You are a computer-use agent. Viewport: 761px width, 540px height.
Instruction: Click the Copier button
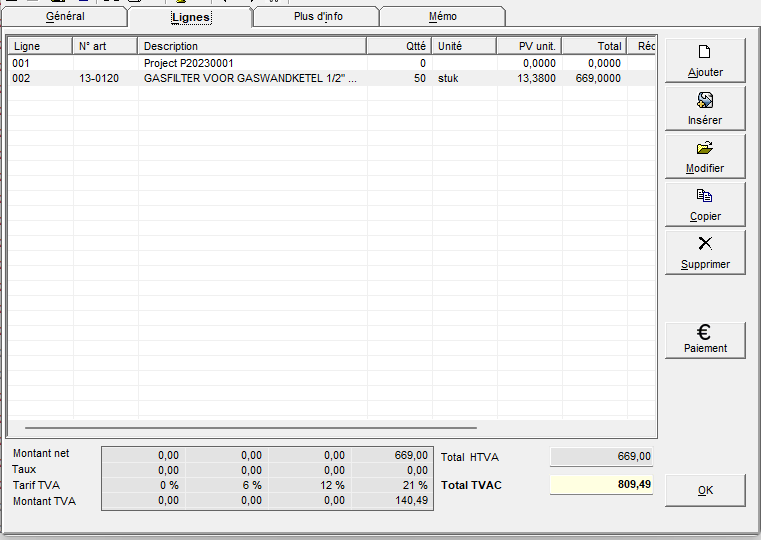pyautogui.click(x=705, y=205)
